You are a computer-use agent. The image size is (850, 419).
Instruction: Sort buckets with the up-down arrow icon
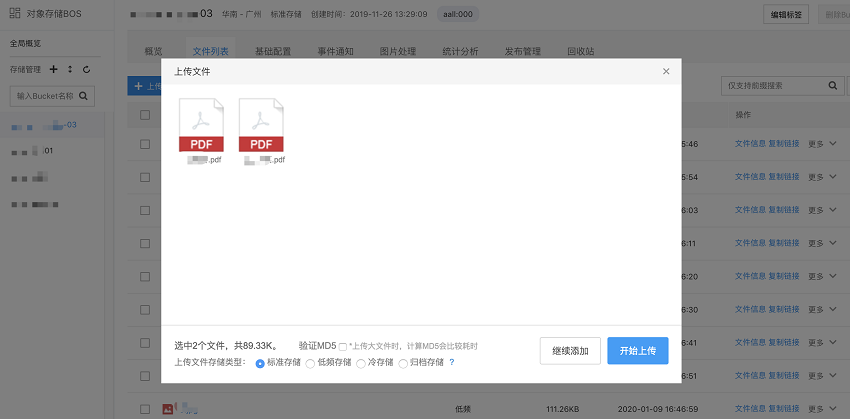point(70,69)
